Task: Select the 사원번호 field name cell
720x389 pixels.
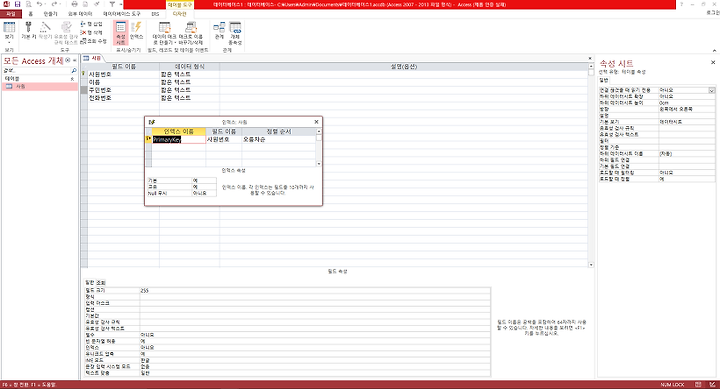Action: [124, 74]
